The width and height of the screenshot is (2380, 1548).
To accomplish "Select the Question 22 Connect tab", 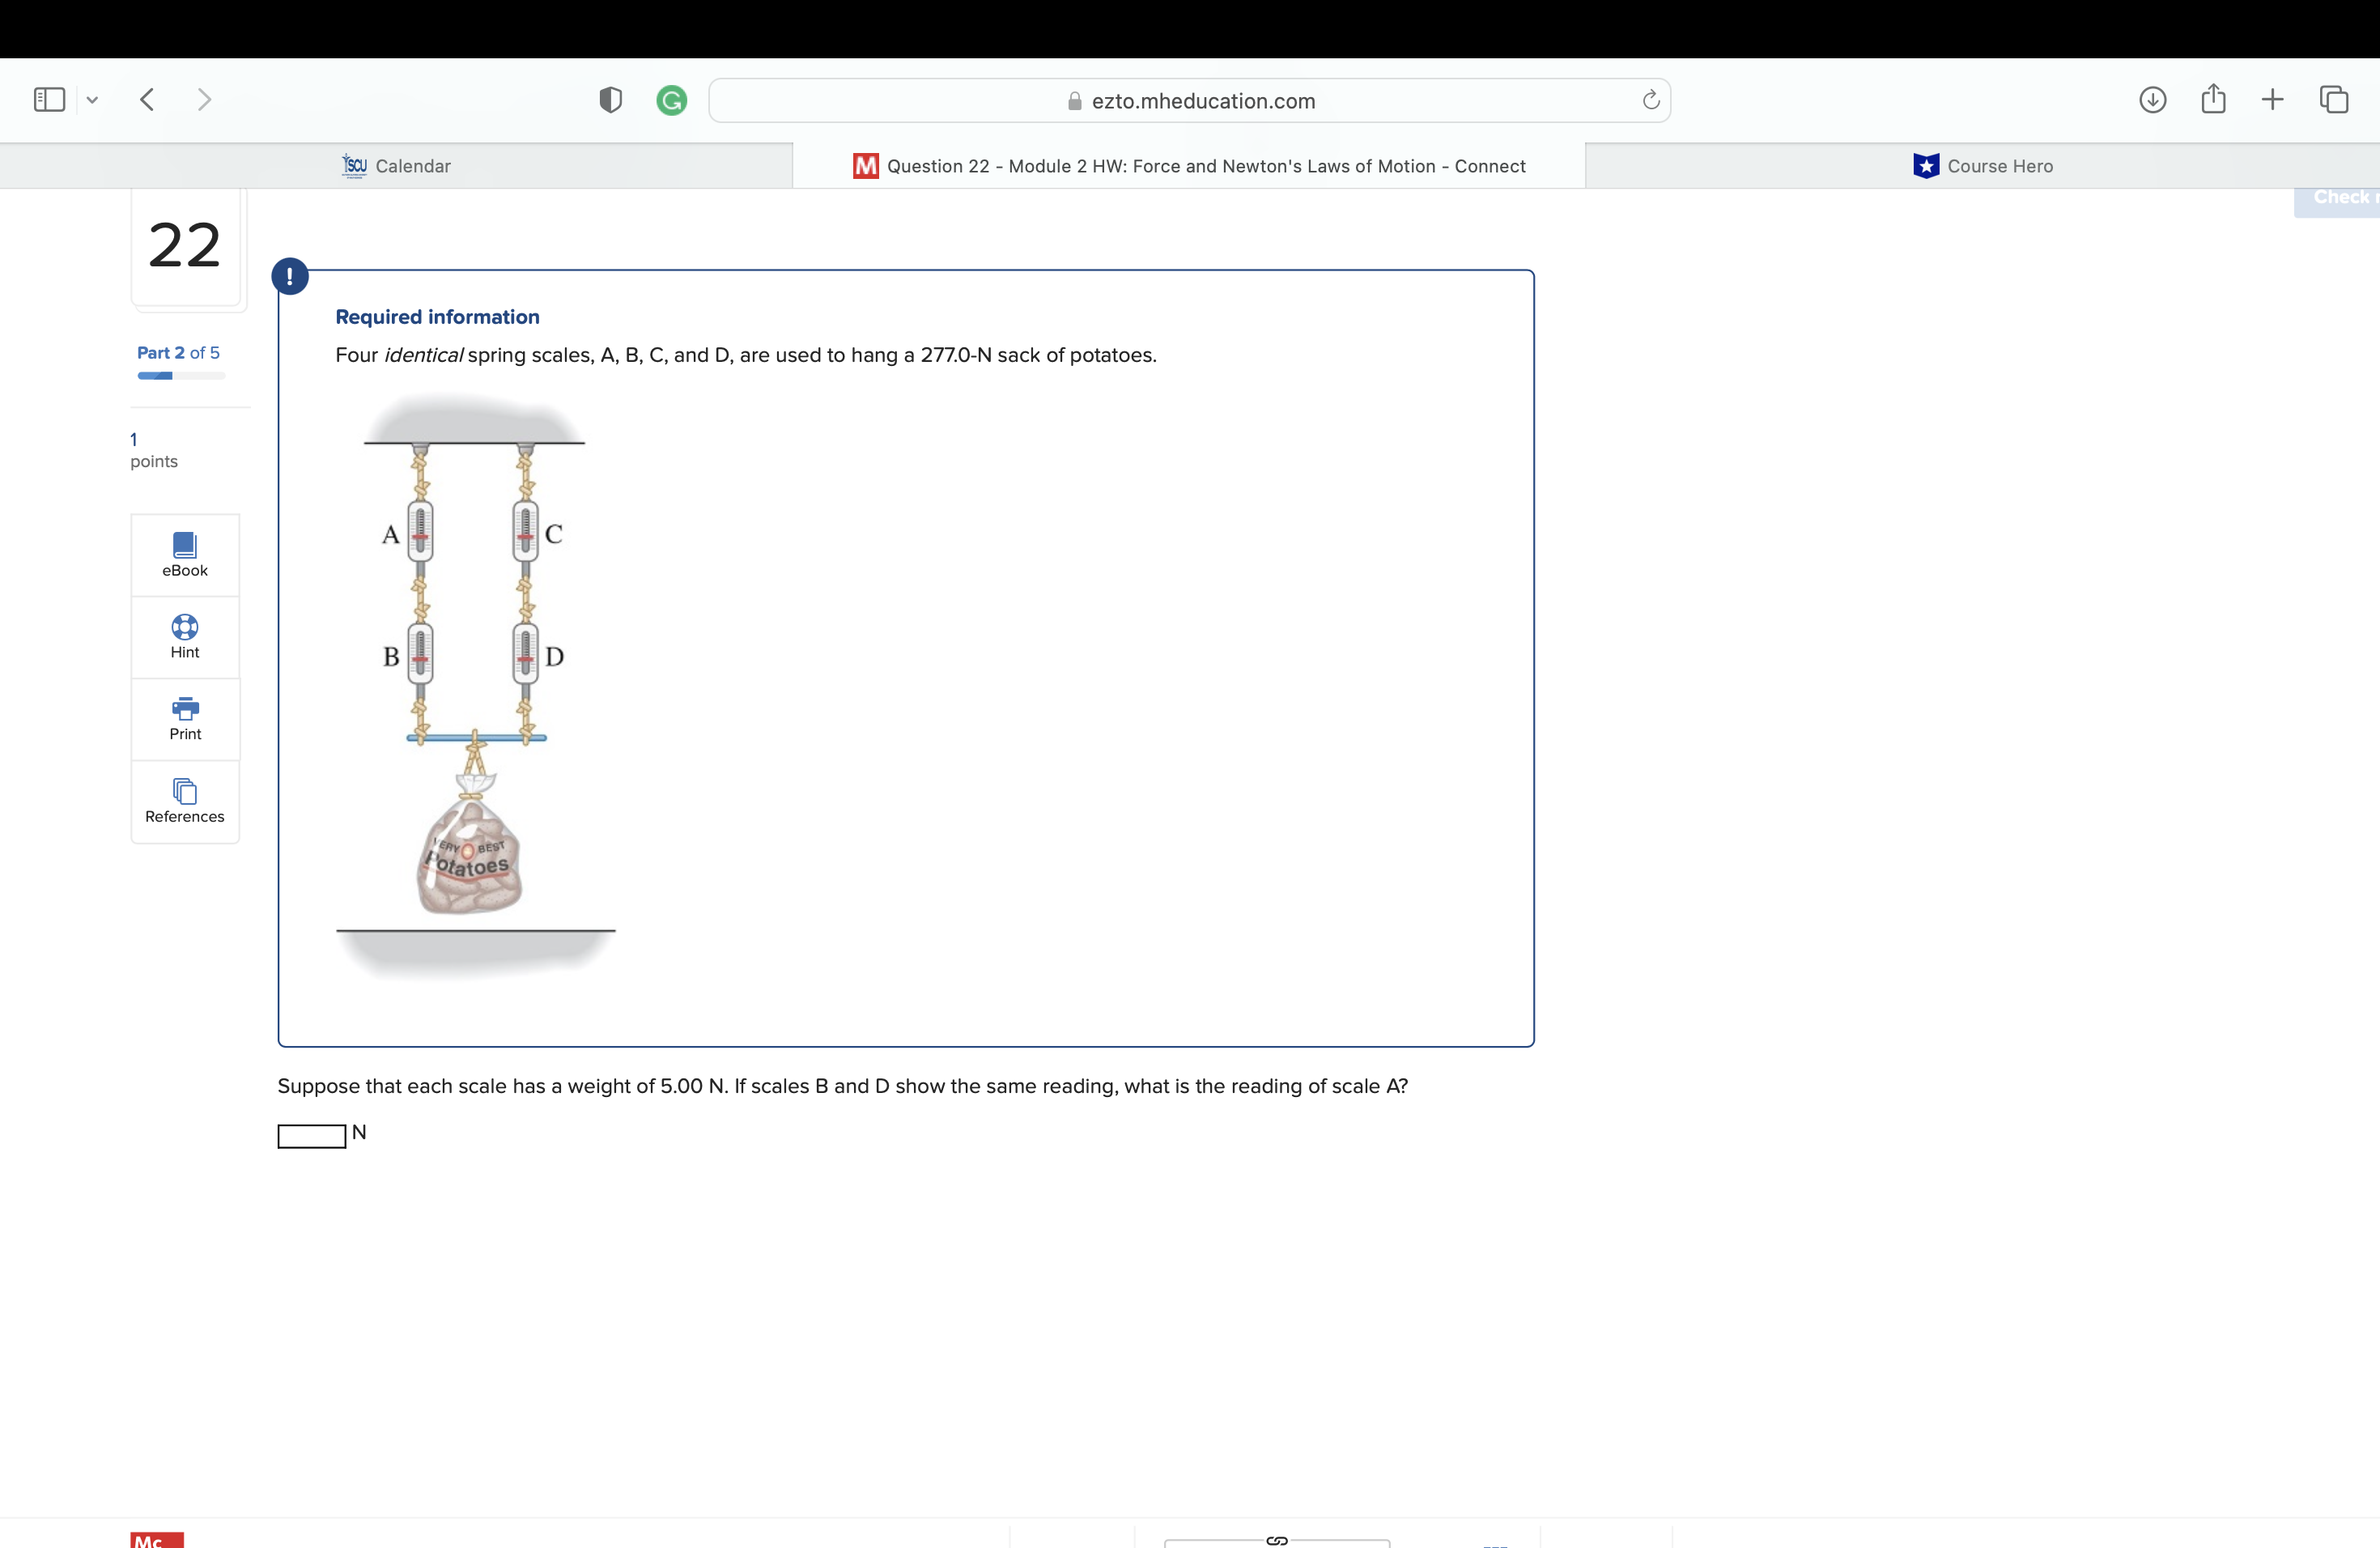I will click(1190, 166).
